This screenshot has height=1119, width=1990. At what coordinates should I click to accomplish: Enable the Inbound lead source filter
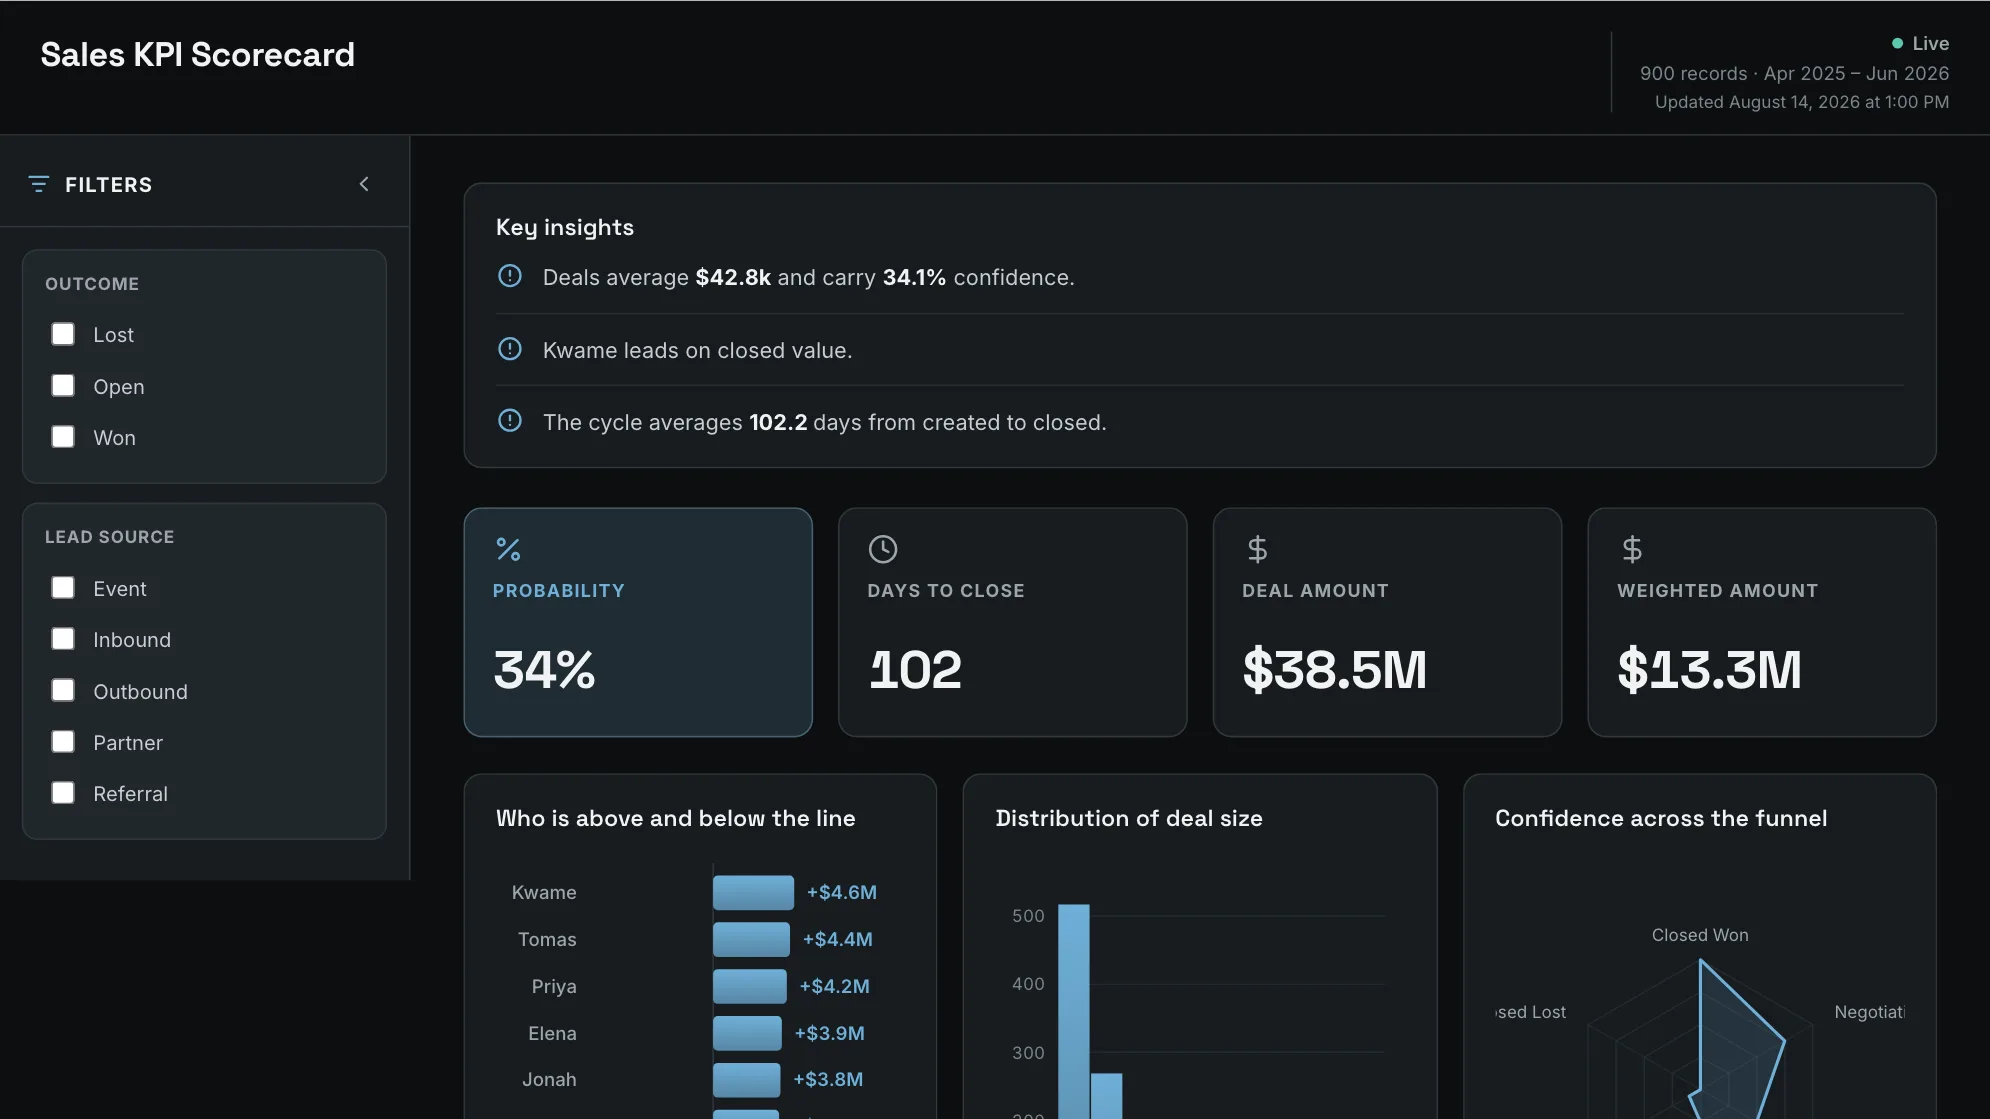click(x=63, y=639)
